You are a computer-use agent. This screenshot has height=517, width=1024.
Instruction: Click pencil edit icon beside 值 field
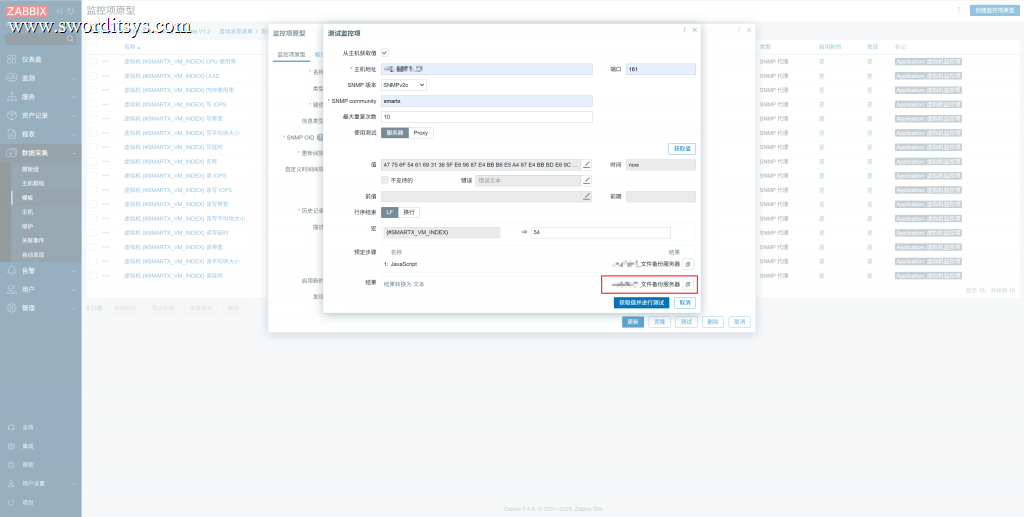click(x=586, y=164)
